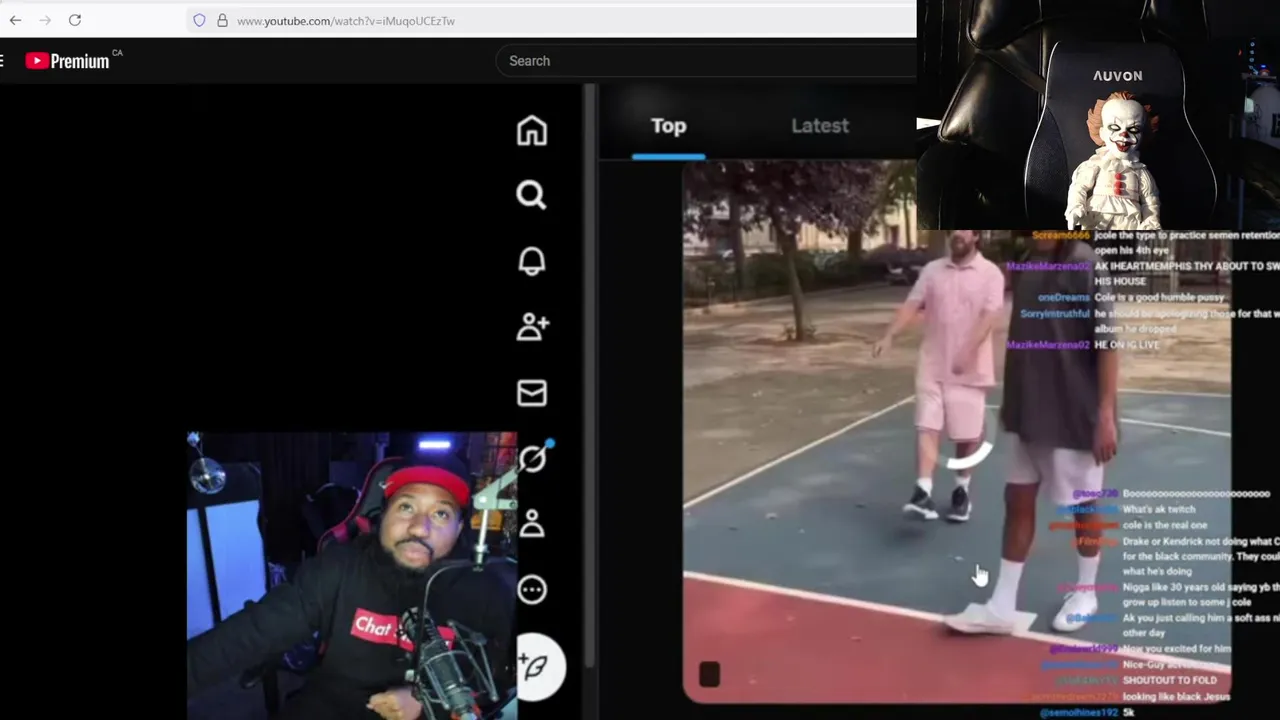Click chat message "cole is the real one"
Viewport: 1280px width, 720px height.
1165,525
